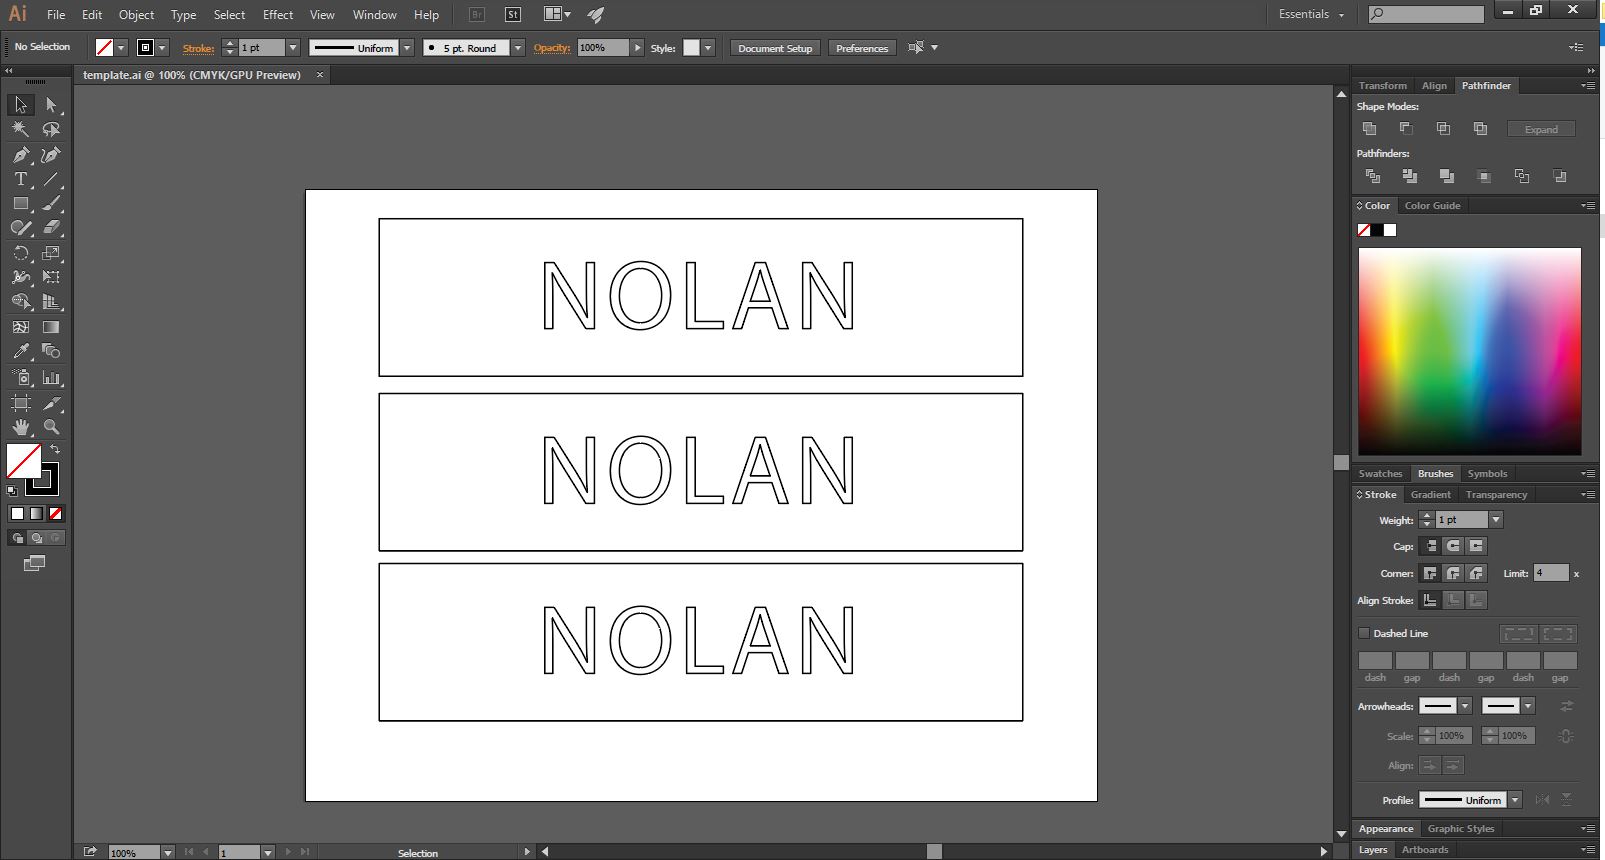Image resolution: width=1605 pixels, height=860 pixels.
Task: Swap fill and stroke colors
Action: click(55, 449)
